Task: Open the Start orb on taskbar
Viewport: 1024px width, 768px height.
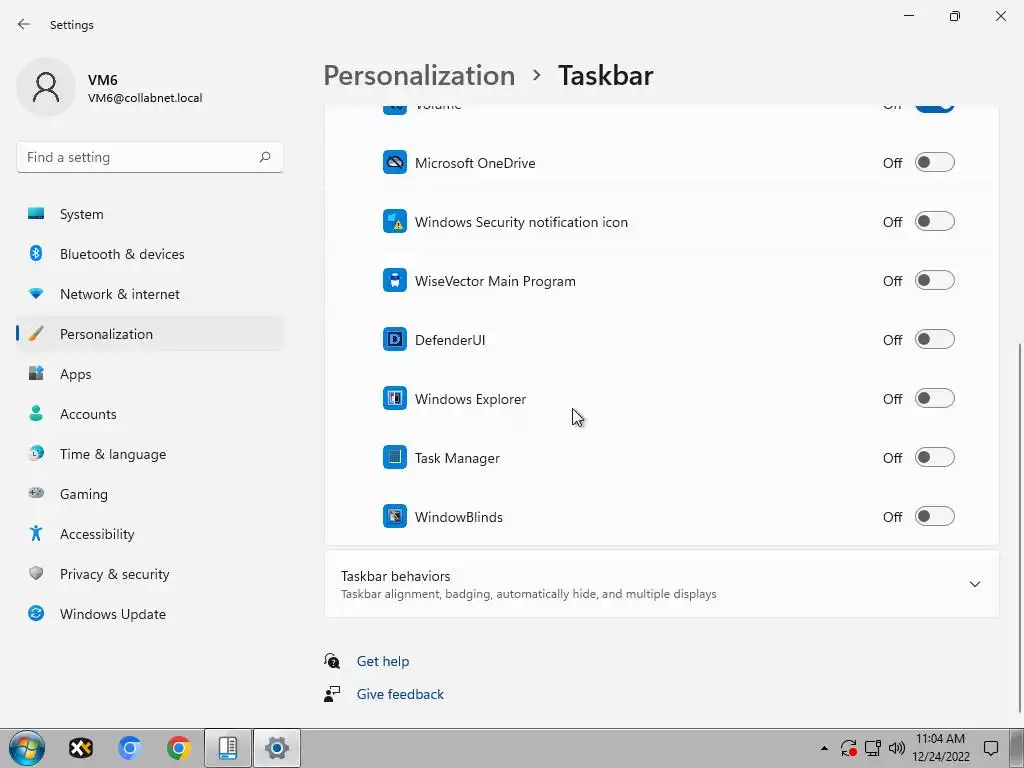Action: (x=27, y=748)
